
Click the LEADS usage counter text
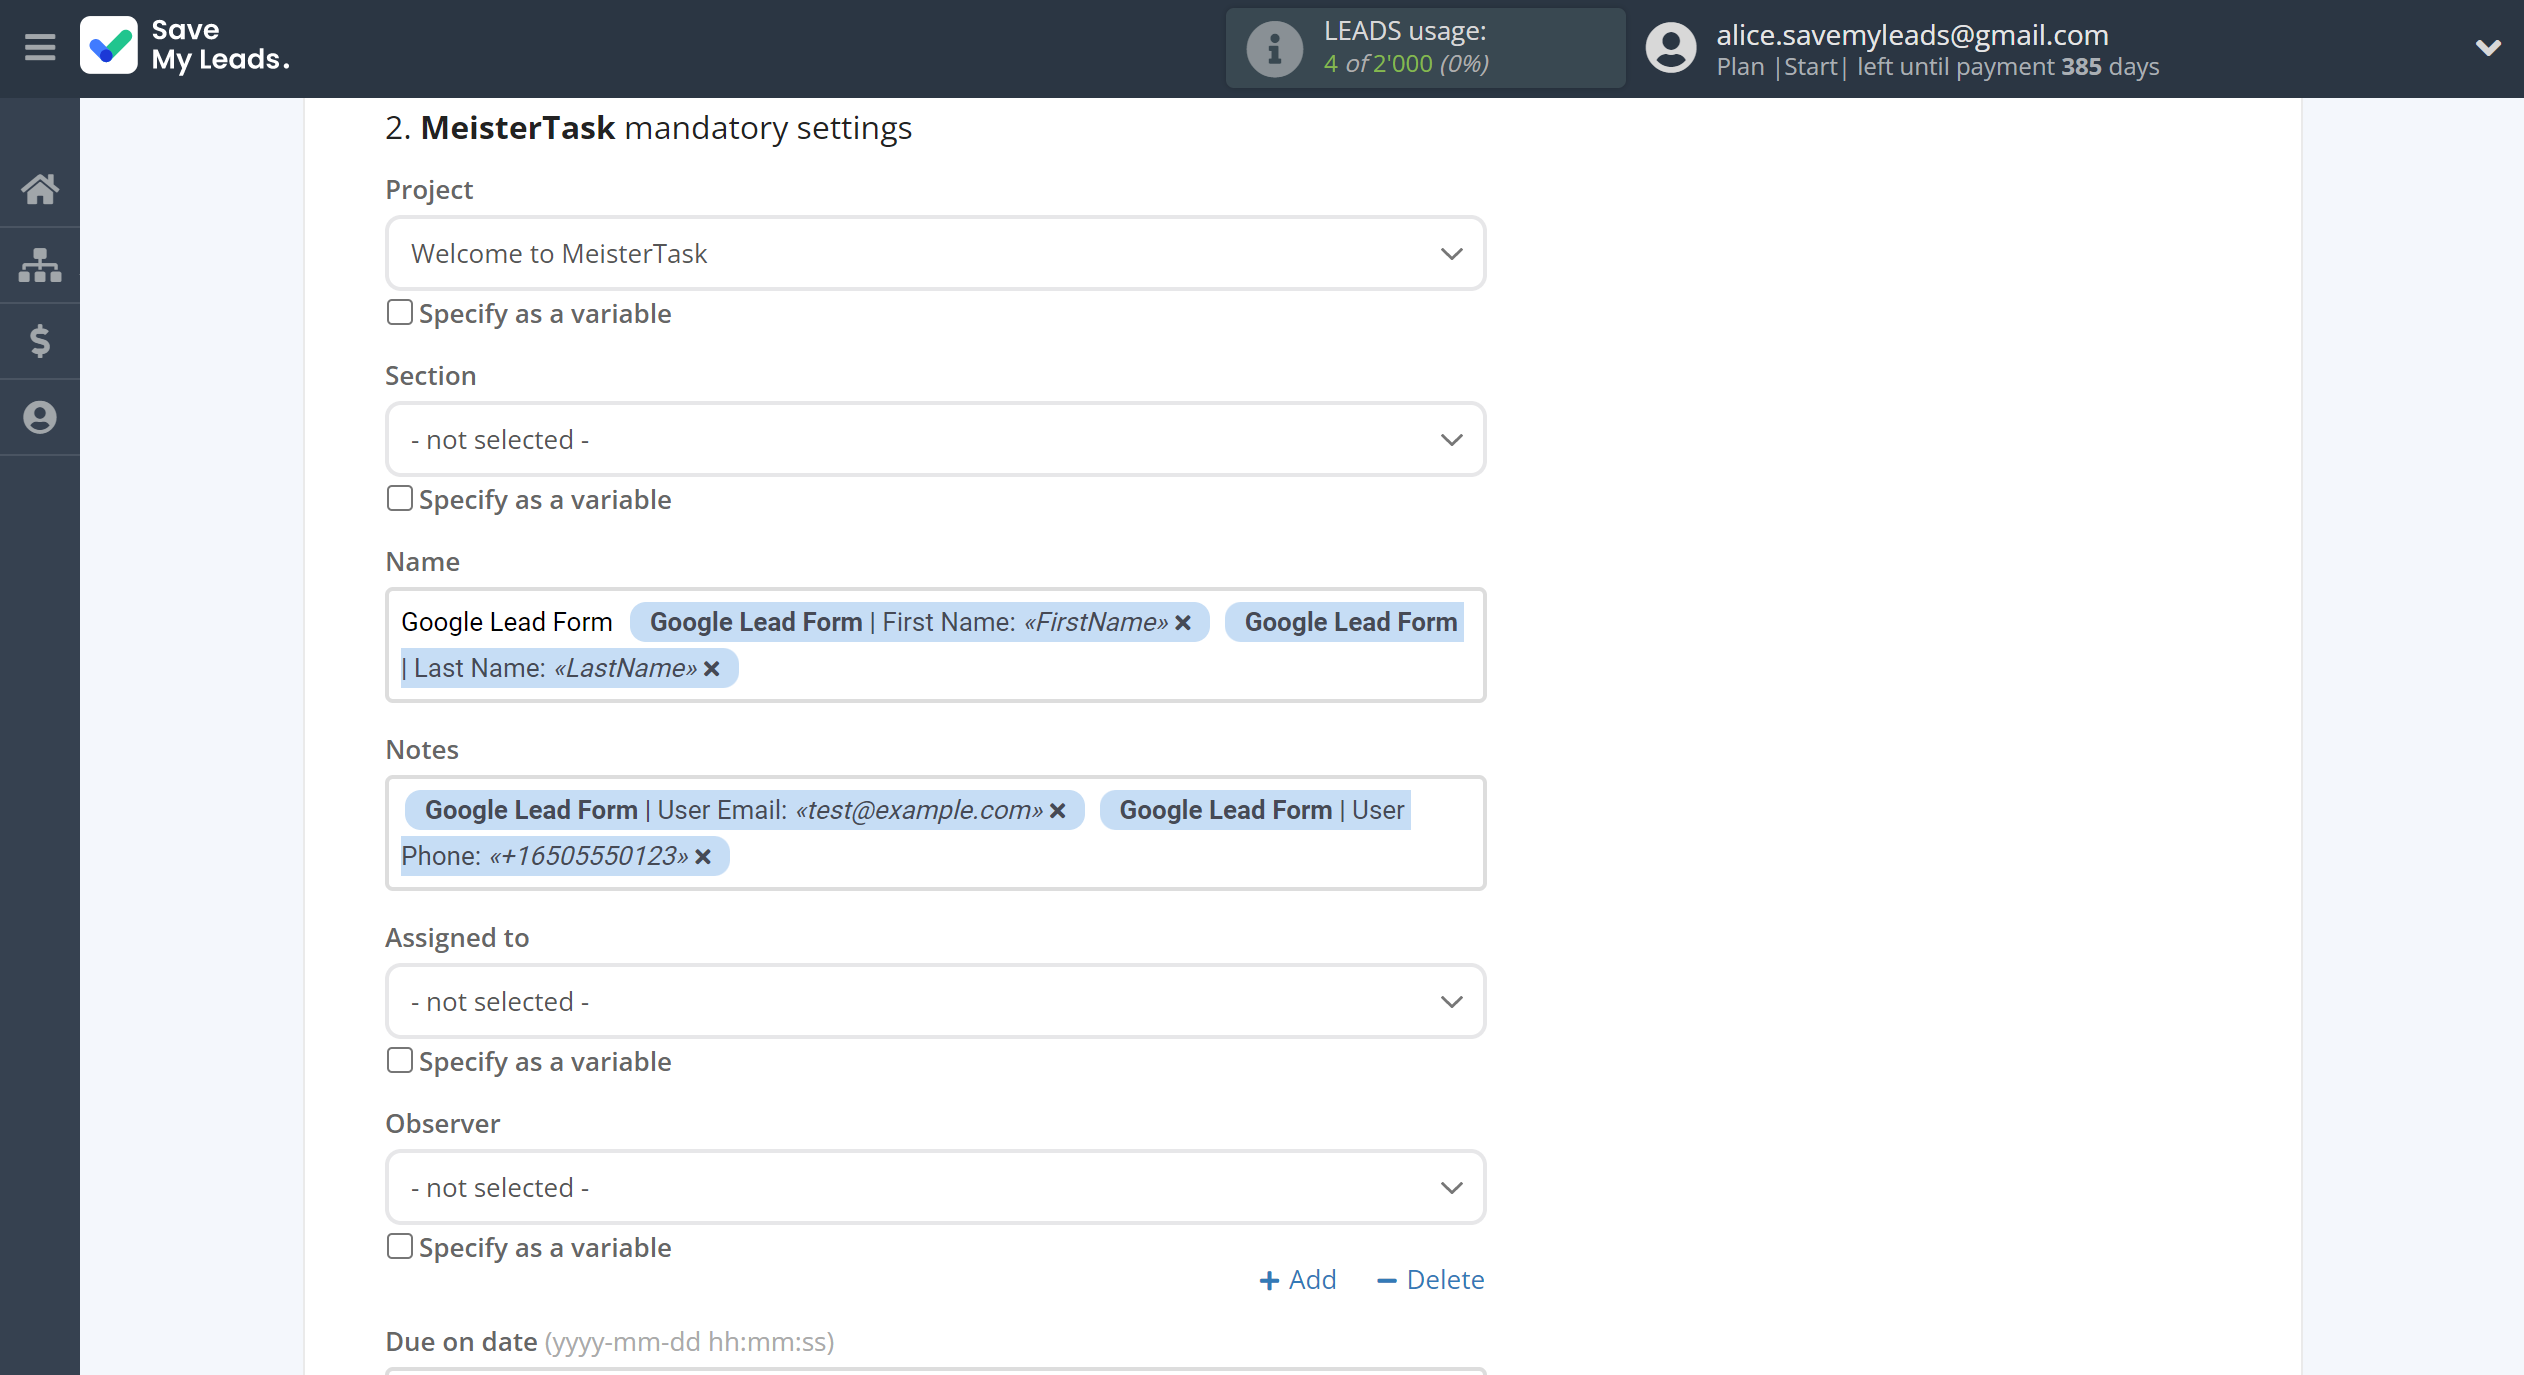(x=1406, y=63)
